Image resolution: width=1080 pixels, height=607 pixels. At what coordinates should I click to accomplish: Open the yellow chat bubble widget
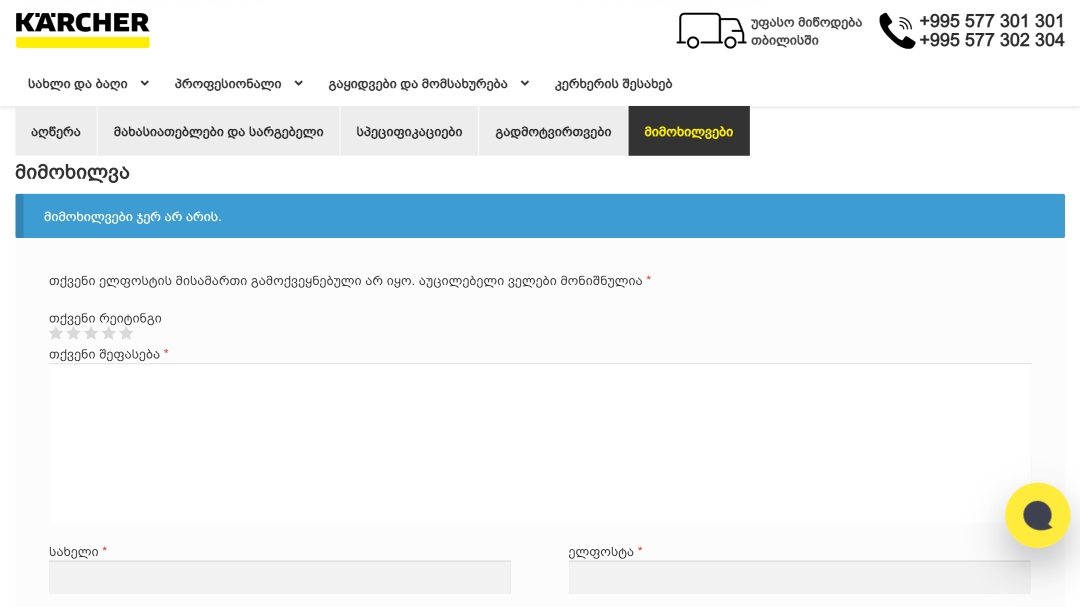click(x=1037, y=515)
